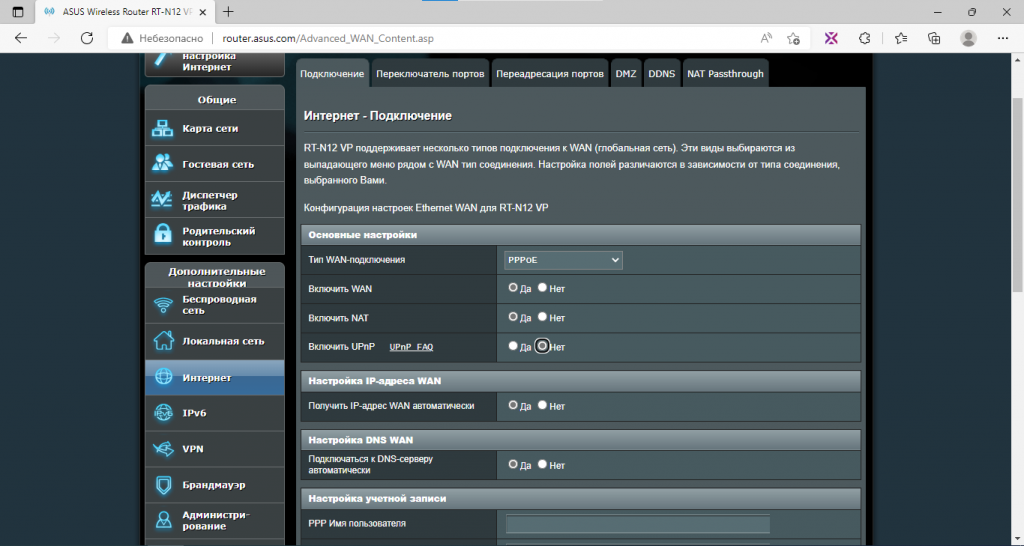Viewport: 1024px width, 546px height.
Task: Click the VPN sidebar icon
Action: (163, 449)
